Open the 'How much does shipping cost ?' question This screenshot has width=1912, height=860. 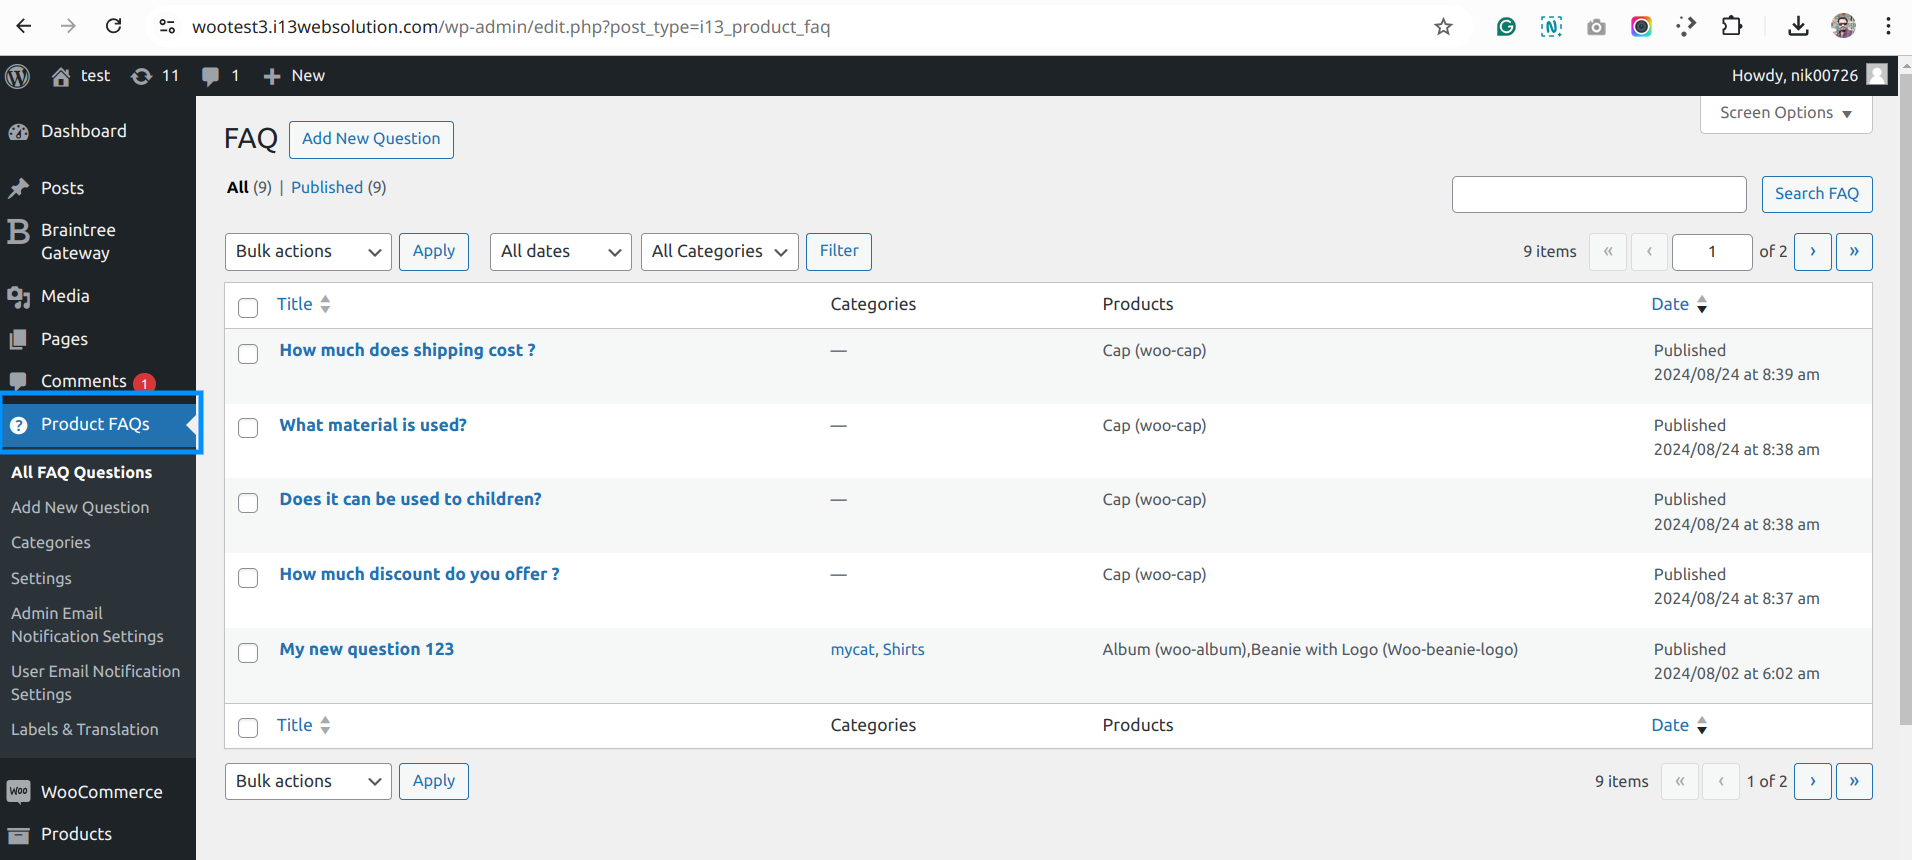click(407, 350)
